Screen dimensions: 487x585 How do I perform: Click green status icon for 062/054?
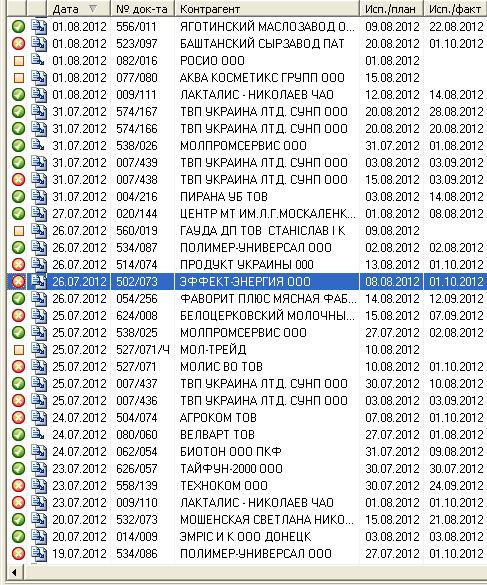click(x=18, y=452)
